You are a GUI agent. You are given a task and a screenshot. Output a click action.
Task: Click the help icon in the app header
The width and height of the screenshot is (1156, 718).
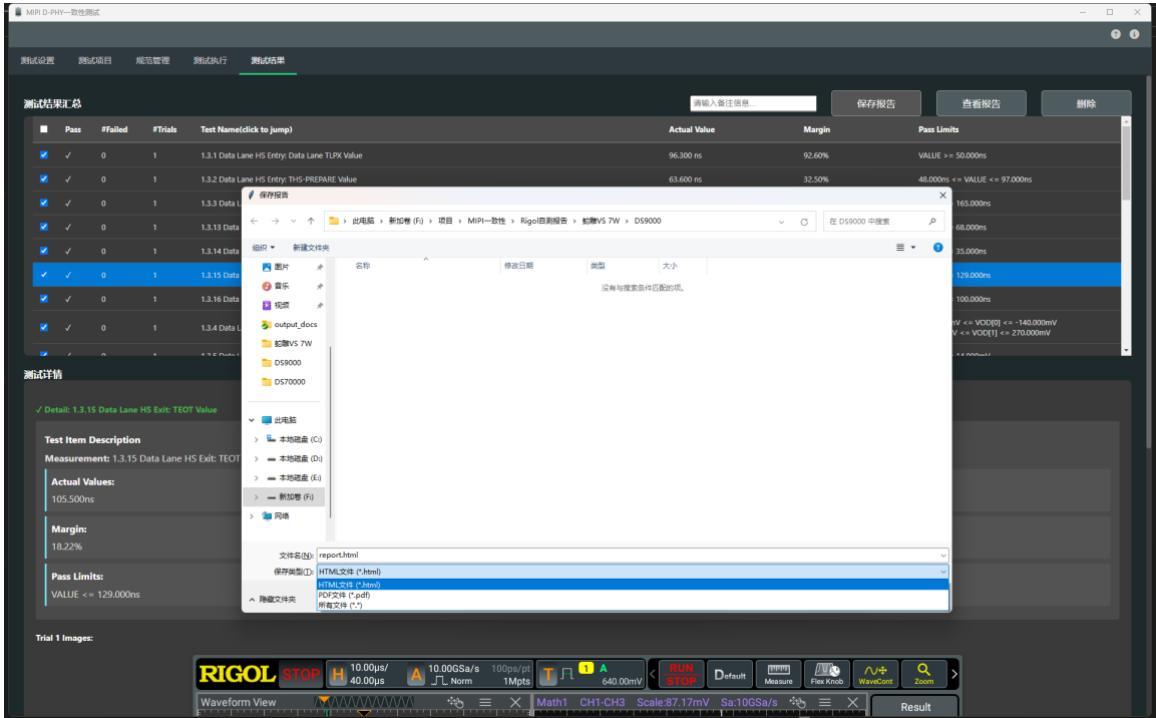(x=1115, y=34)
